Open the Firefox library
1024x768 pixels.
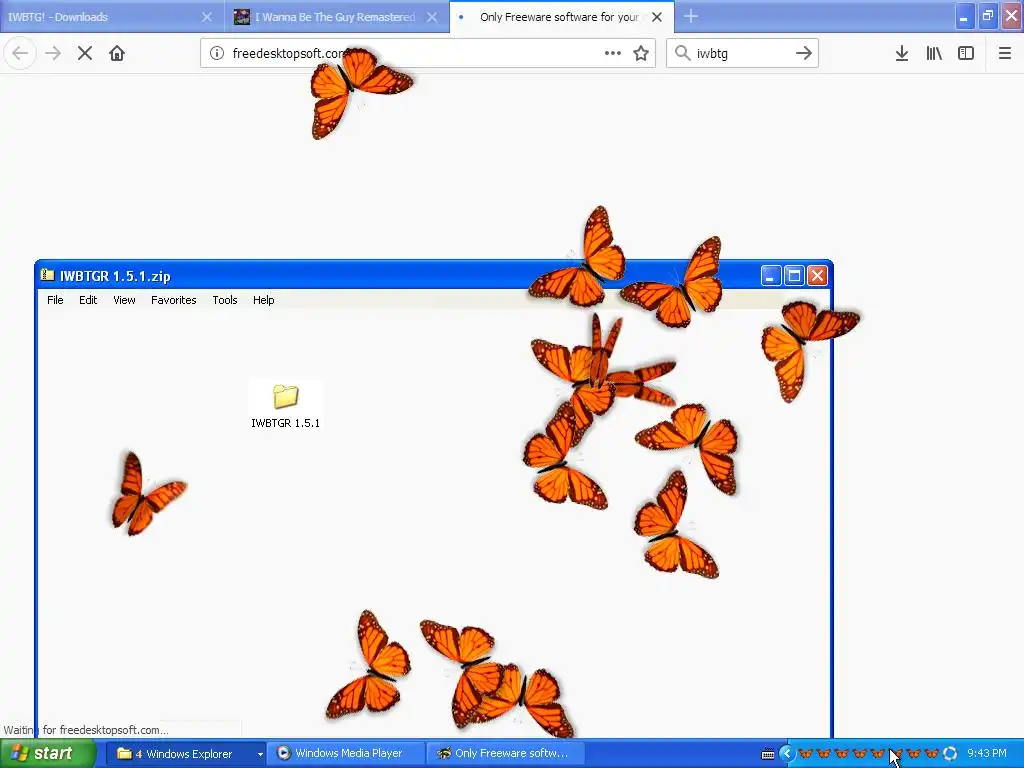[934, 54]
